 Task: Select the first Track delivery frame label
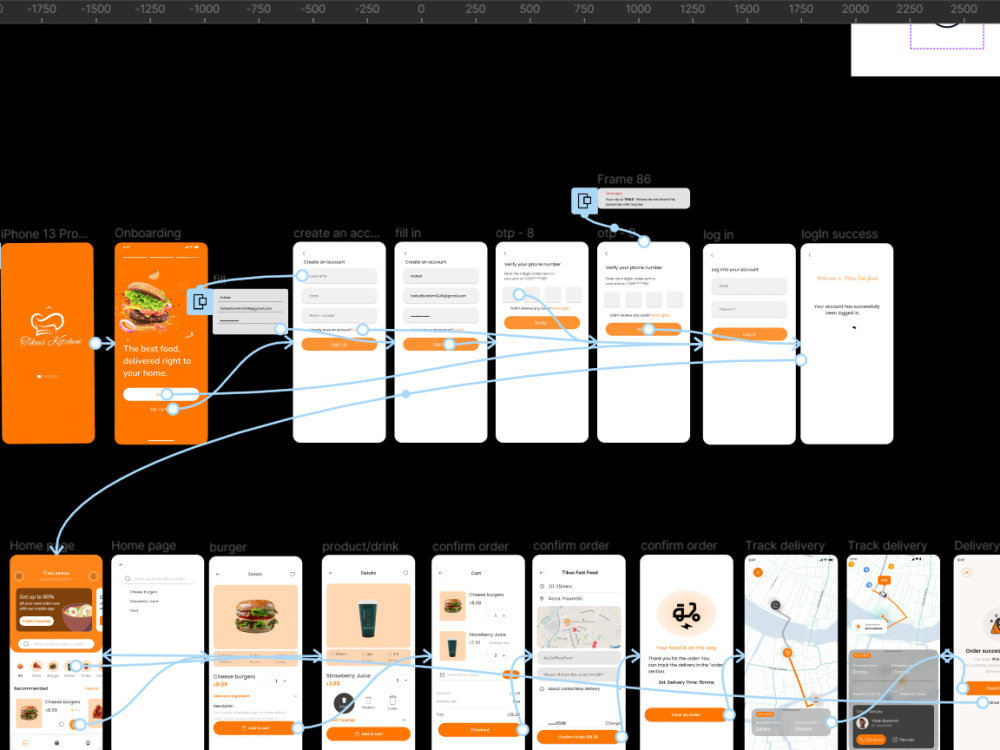[x=784, y=546]
